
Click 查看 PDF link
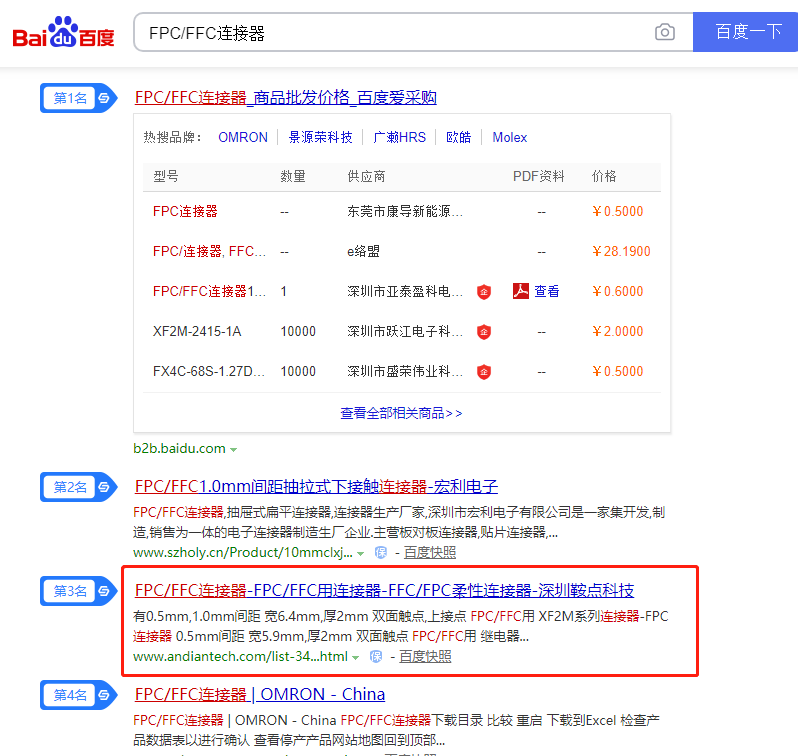coord(547,291)
